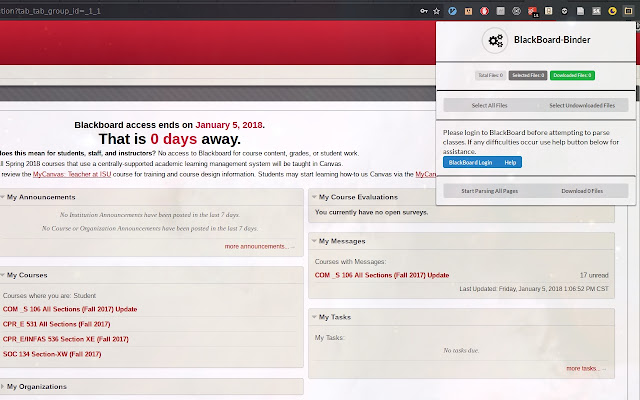Click the BlackBoard Binder extension toolbar icon
Screen dimensions: 640x400
click(628, 11)
